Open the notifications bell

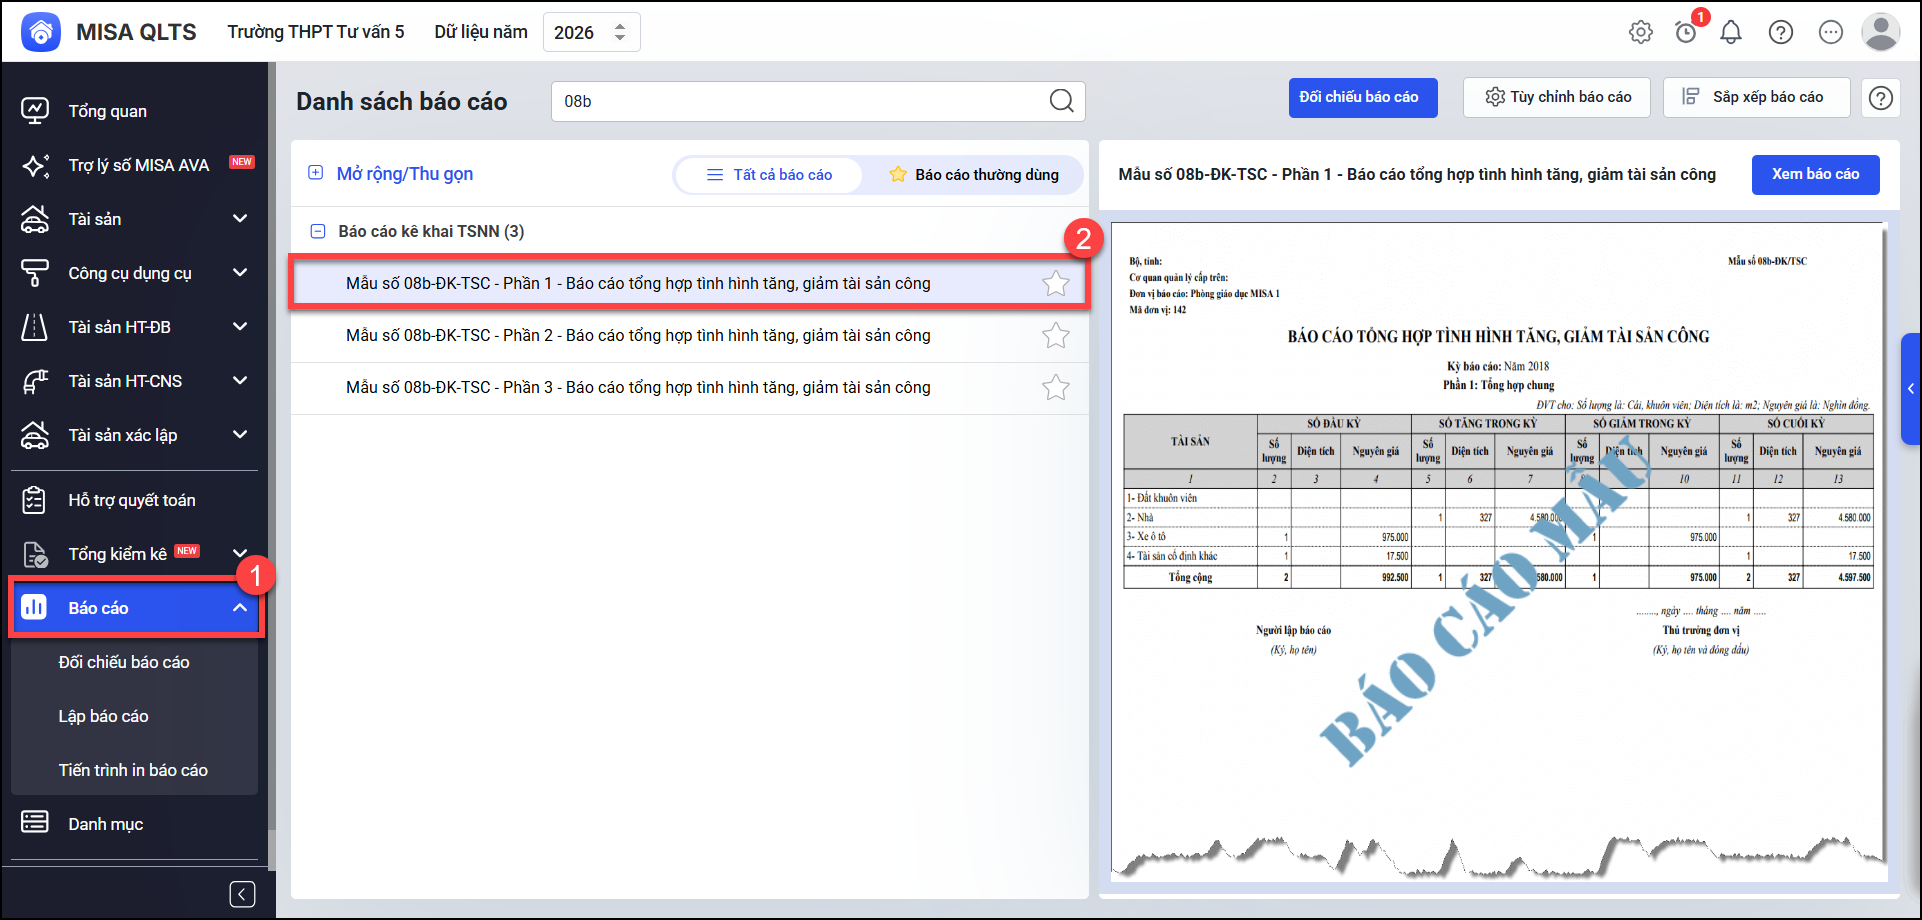click(1731, 32)
